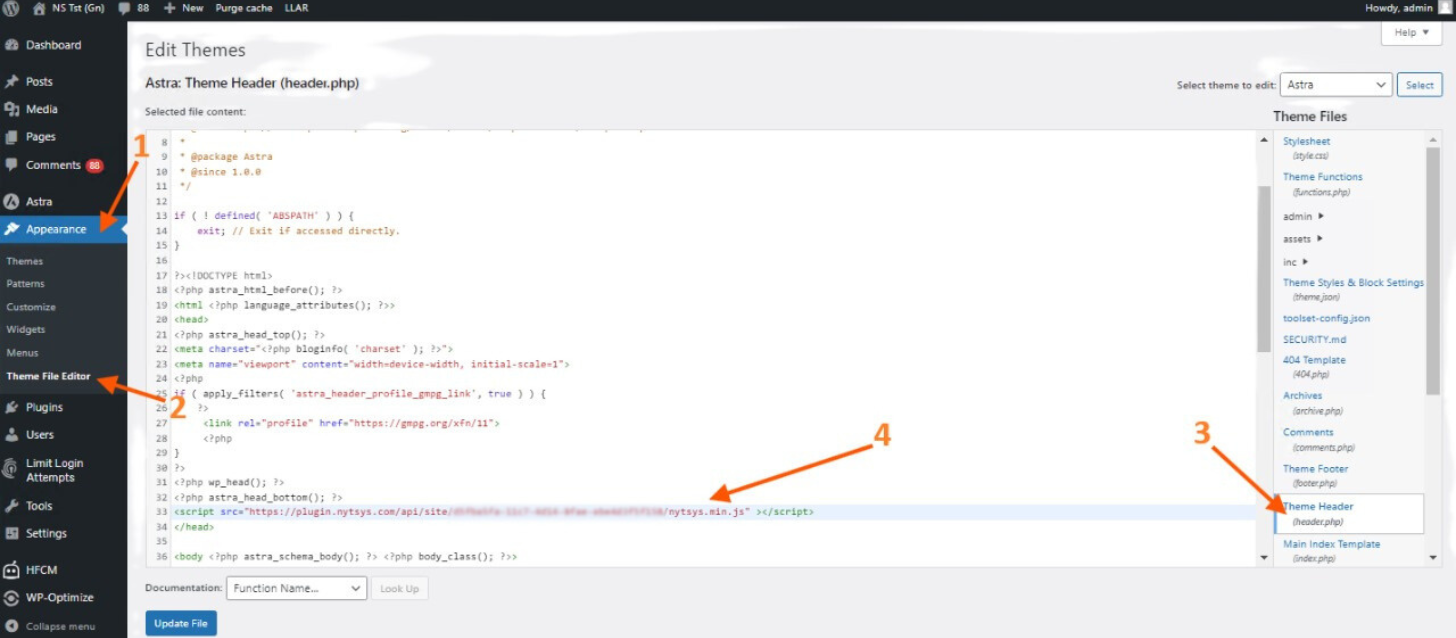Click the admin avatar in top bar
The height and width of the screenshot is (638, 1456).
pyautogui.click(x=1444, y=8)
